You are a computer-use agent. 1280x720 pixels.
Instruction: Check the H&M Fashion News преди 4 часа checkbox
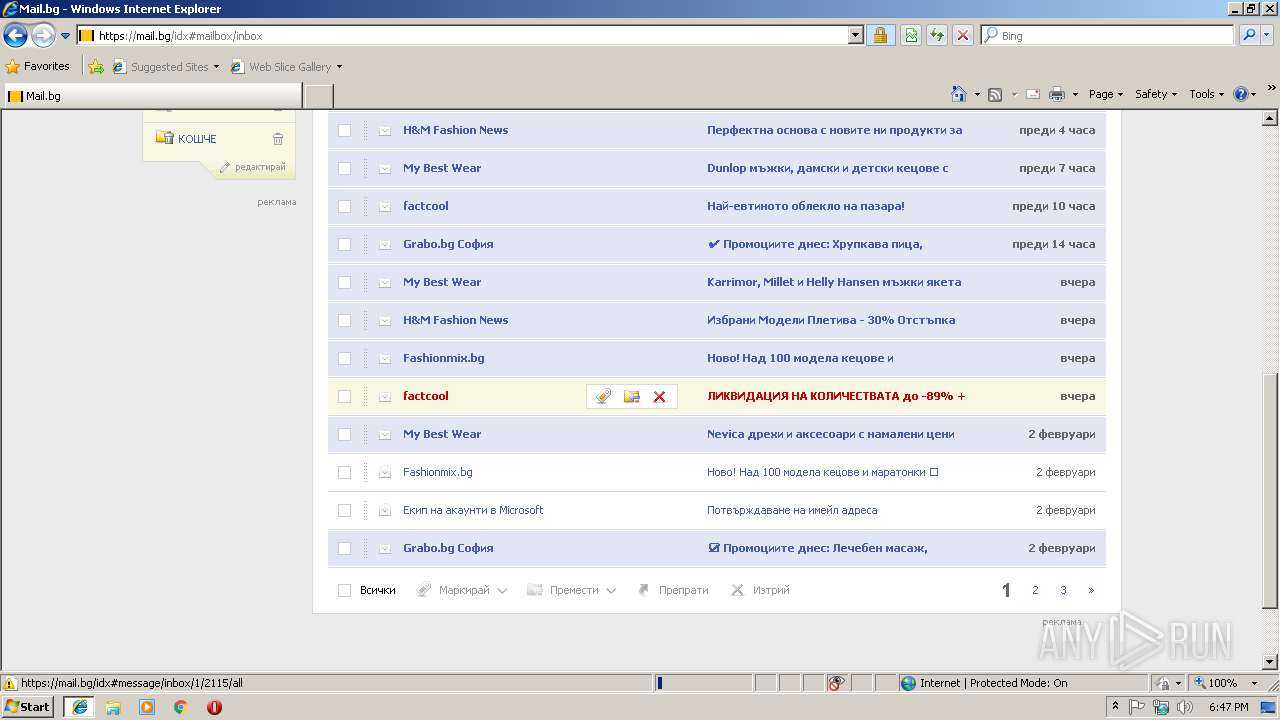tap(344, 130)
